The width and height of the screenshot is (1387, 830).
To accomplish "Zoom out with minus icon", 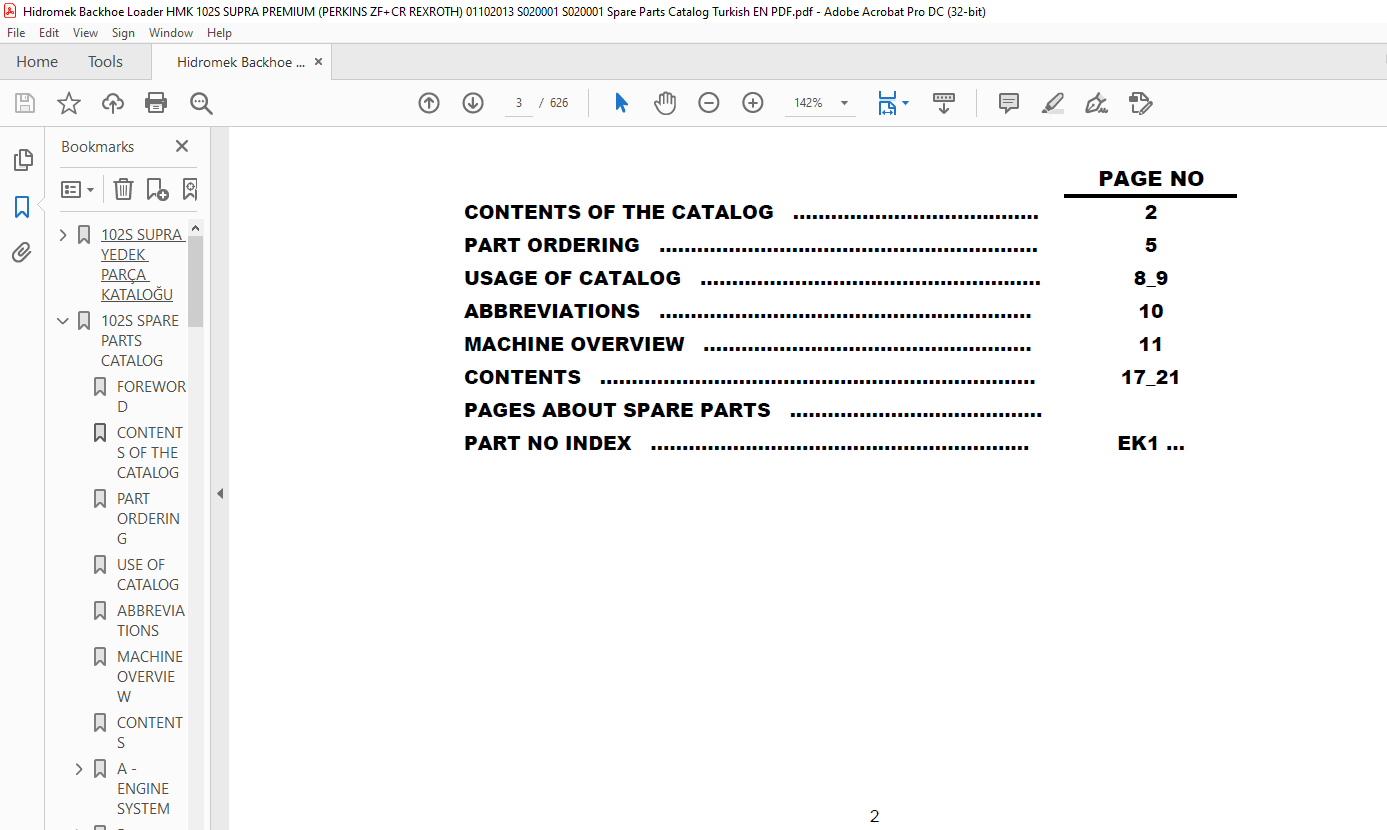I will (709, 103).
